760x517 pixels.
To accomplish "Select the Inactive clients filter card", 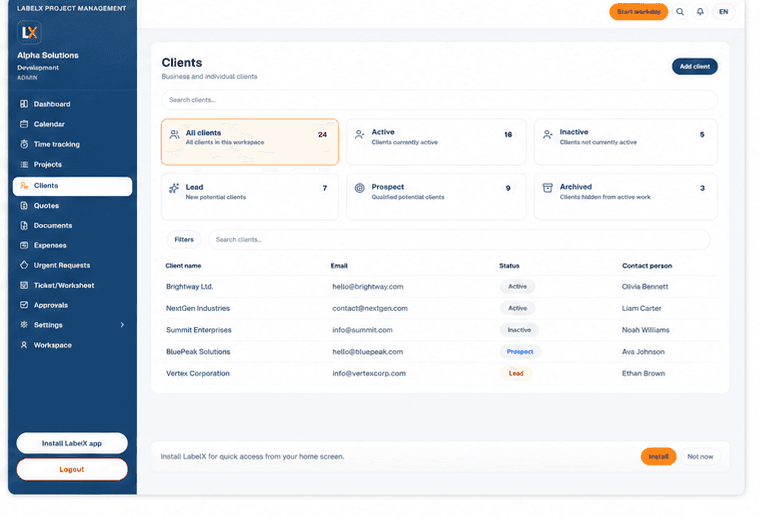I will click(x=625, y=142).
